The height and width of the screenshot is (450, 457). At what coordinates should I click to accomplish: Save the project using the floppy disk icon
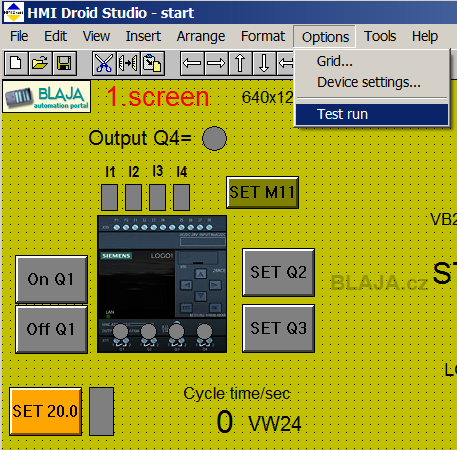click(64, 63)
